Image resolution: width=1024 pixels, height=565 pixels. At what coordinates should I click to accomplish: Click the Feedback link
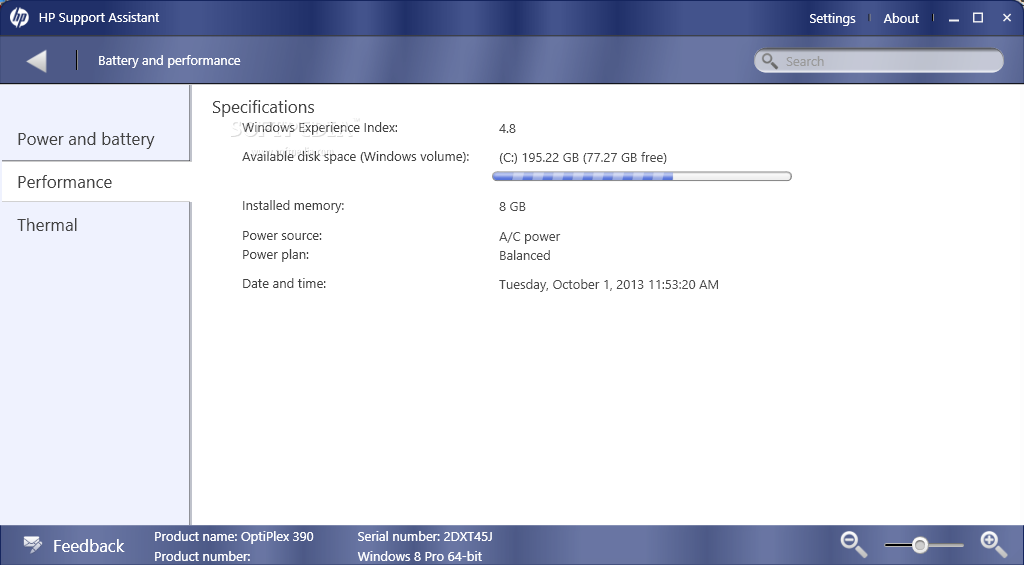pyautogui.click(x=88, y=545)
